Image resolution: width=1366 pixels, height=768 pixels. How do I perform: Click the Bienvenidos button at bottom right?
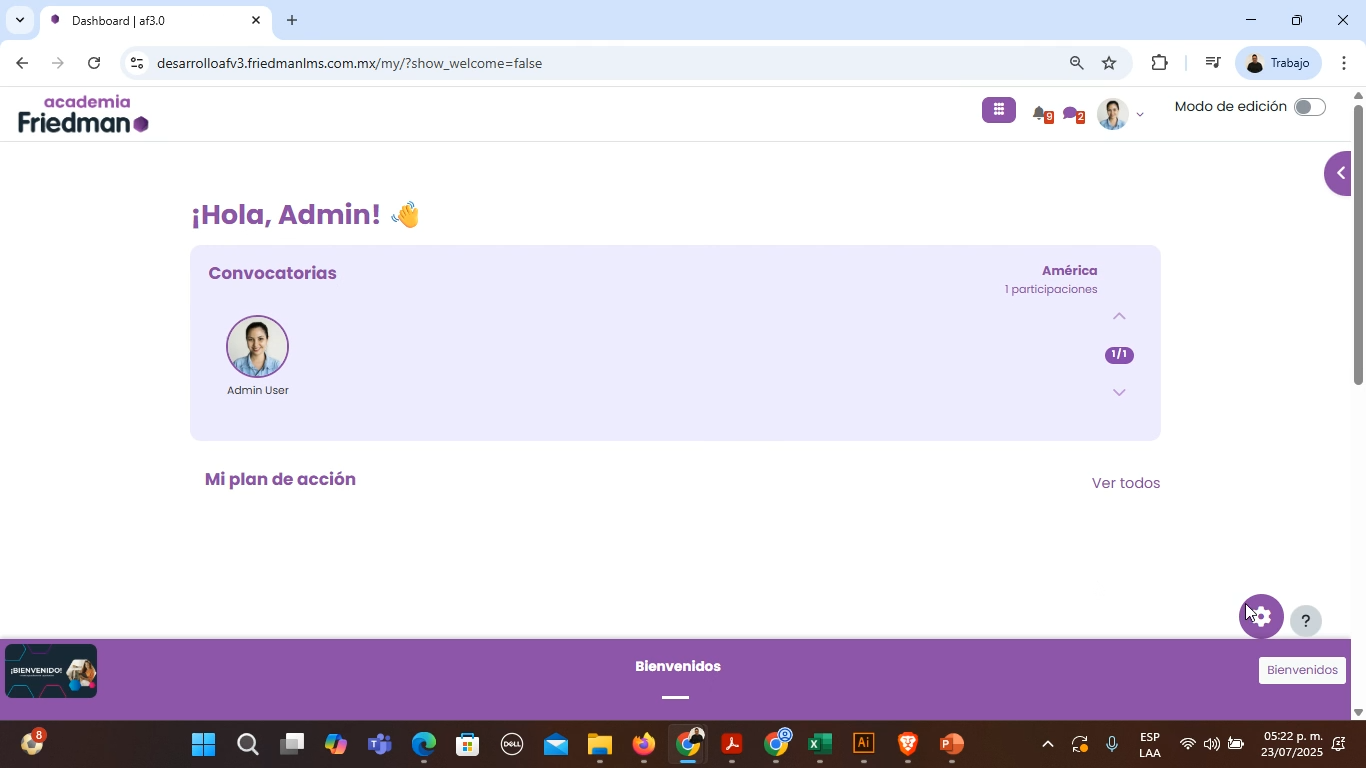click(x=1302, y=670)
